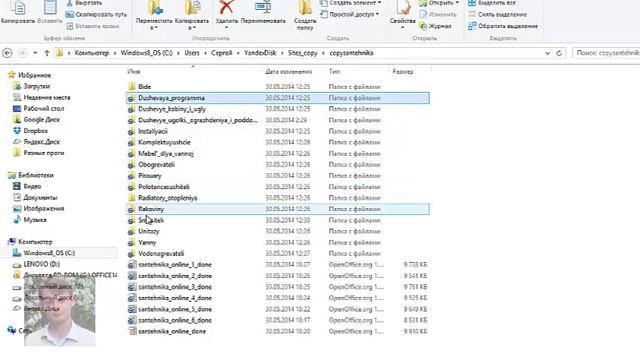Sort by the Имя column header
Screen dimensions: 640x360
(133, 71)
